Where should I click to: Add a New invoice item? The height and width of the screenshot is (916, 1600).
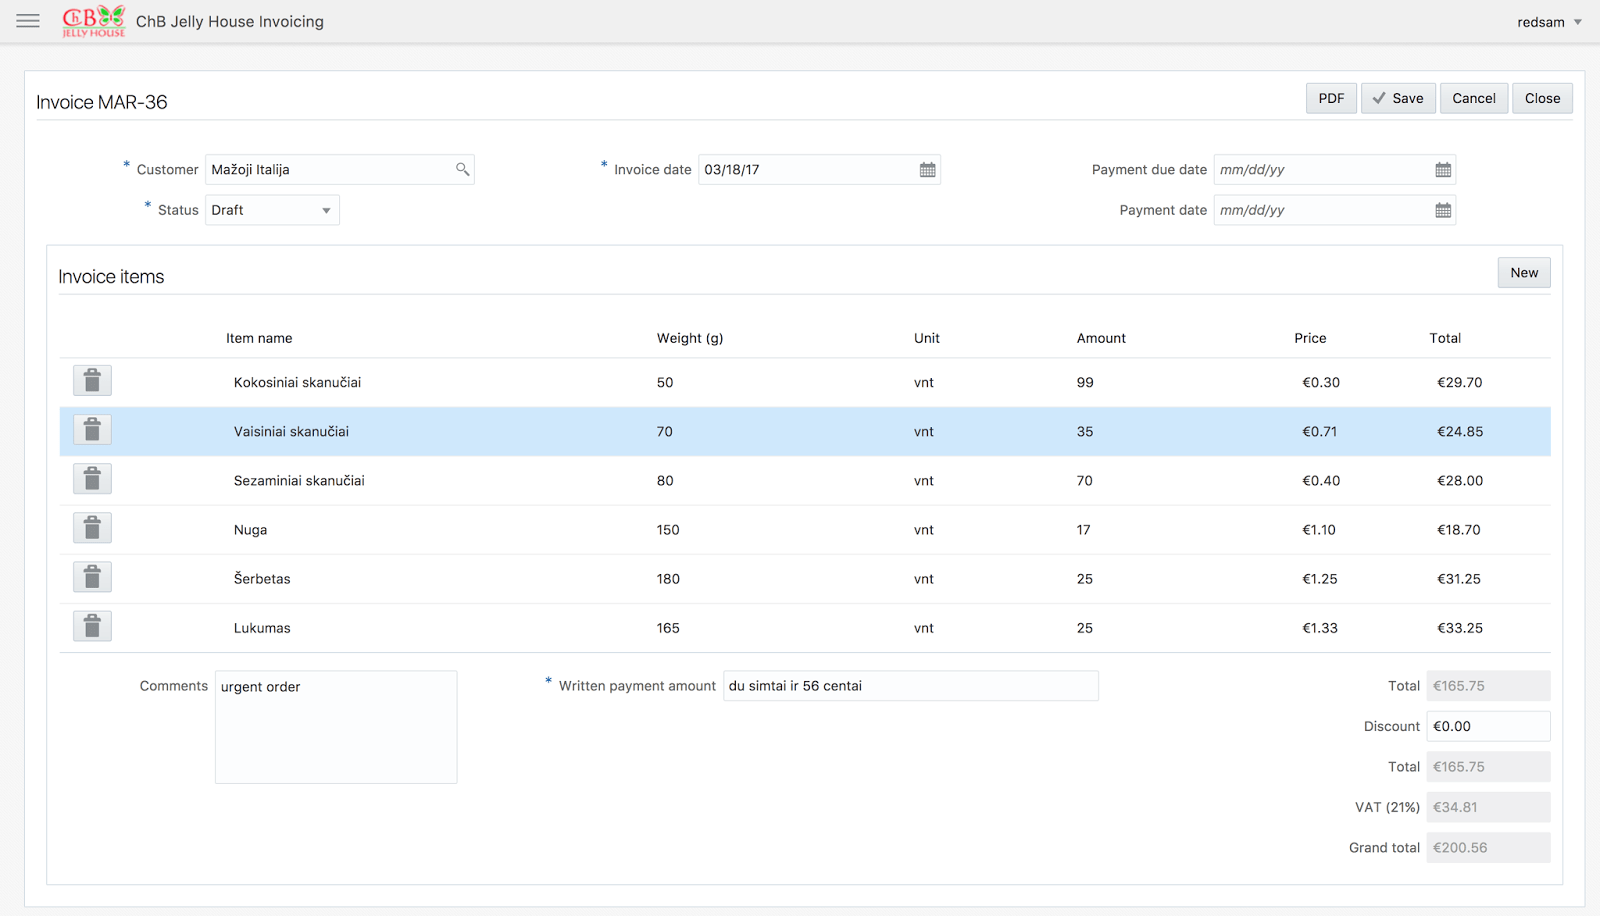(1524, 273)
